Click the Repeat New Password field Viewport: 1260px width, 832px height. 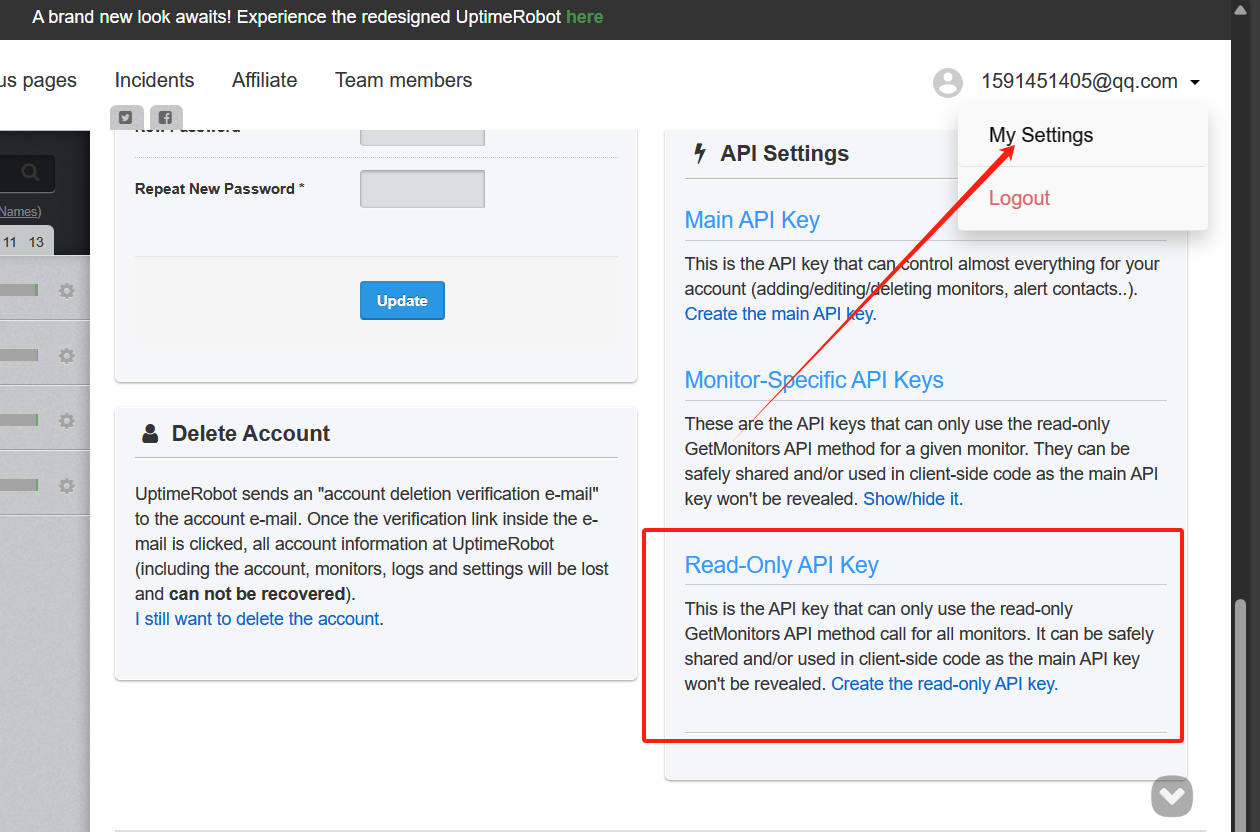point(422,189)
